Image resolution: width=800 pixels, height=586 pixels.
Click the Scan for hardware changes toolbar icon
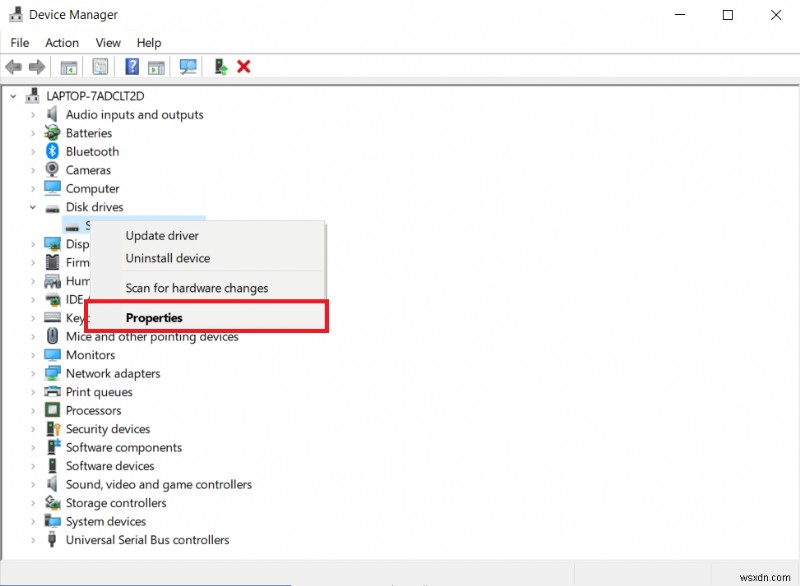click(188, 66)
